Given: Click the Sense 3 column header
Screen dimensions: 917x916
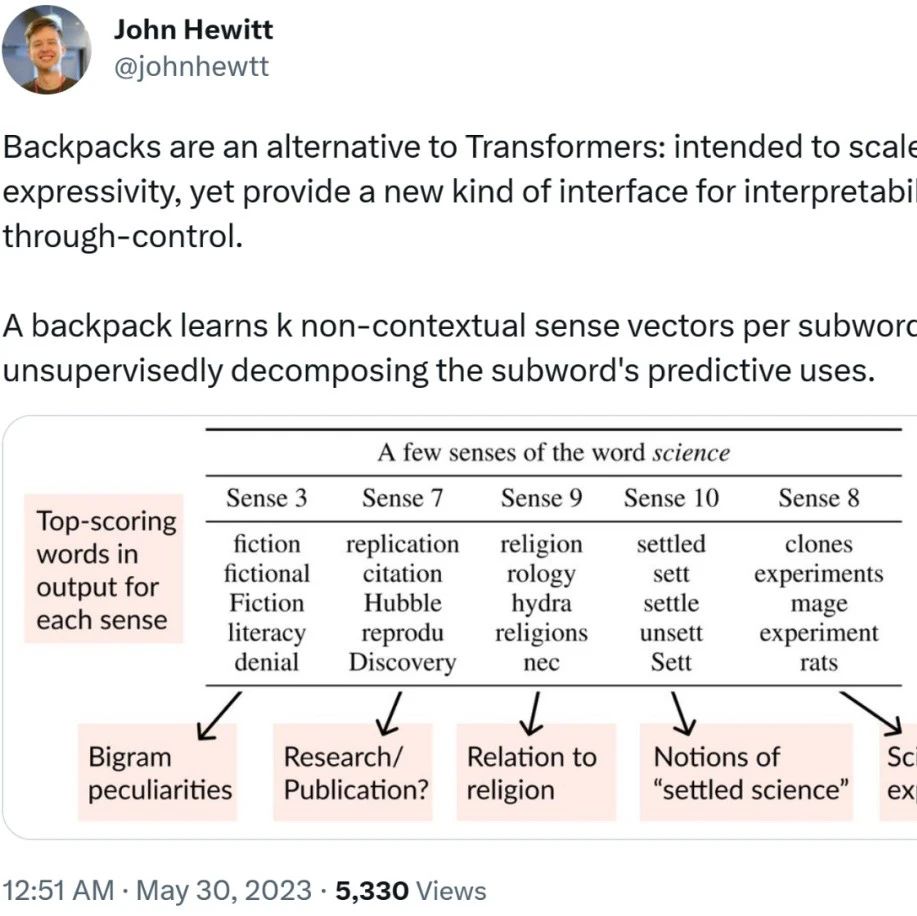Looking at the screenshot, I should point(267,498).
